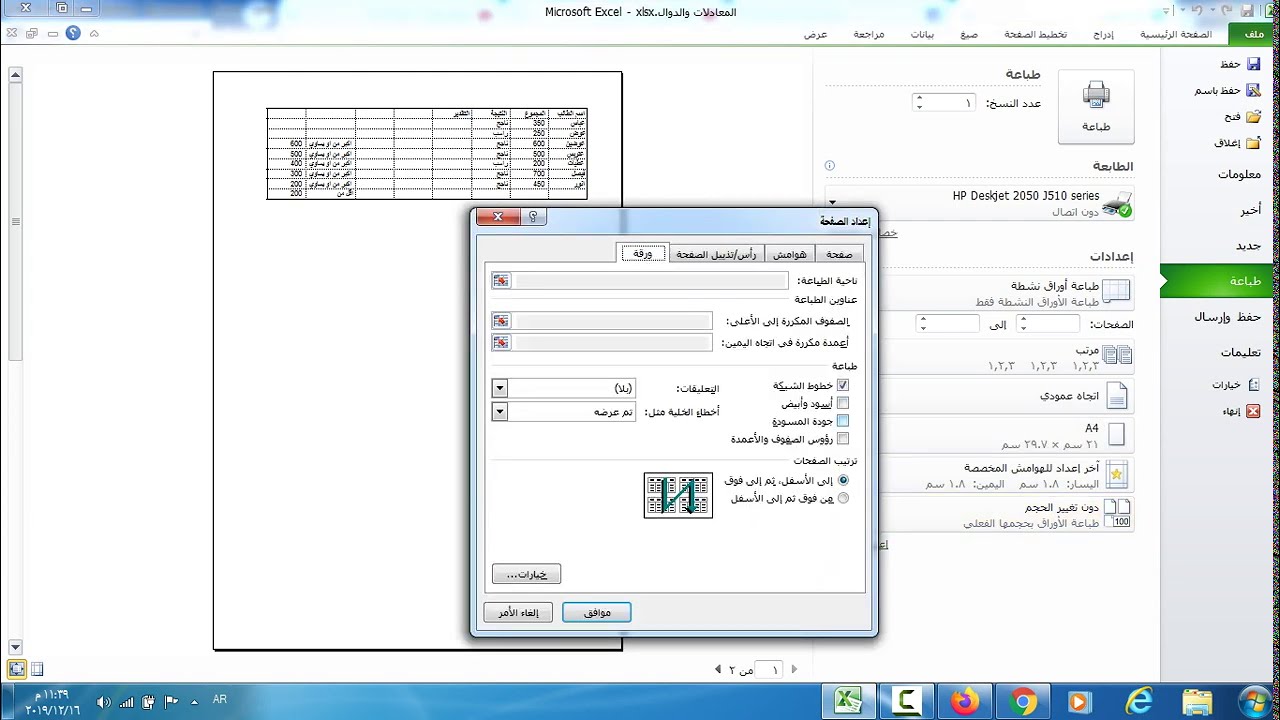Enable black and white (أبيض وأسود) checkbox
This screenshot has width=1280, height=720.
pos(842,403)
